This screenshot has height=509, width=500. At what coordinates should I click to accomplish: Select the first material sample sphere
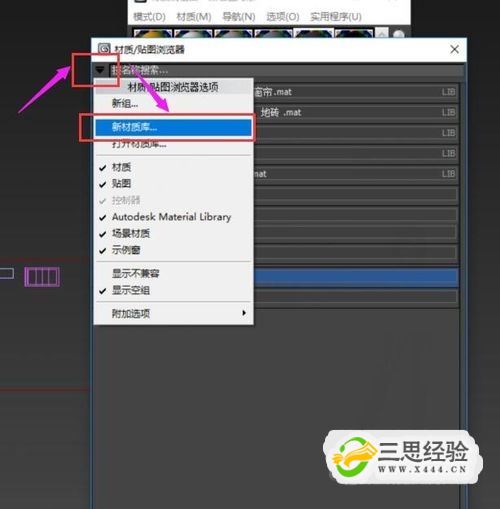153,33
